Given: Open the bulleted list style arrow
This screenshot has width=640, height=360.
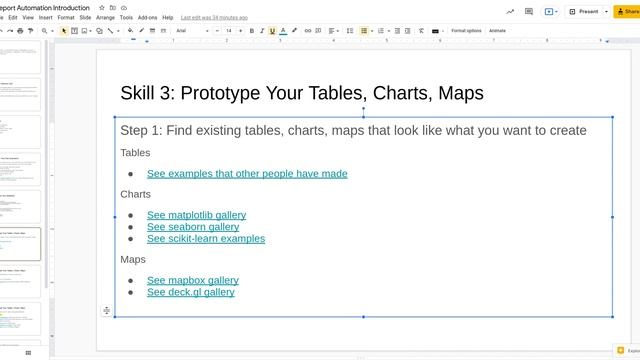Looking at the screenshot, I should point(372,31).
